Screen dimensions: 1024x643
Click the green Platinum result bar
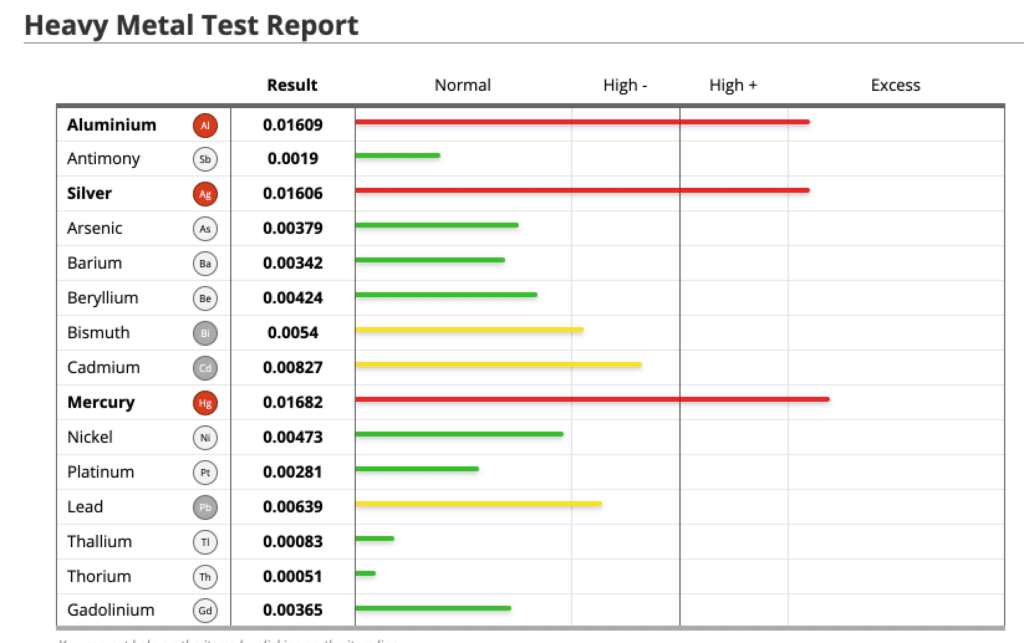417,469
